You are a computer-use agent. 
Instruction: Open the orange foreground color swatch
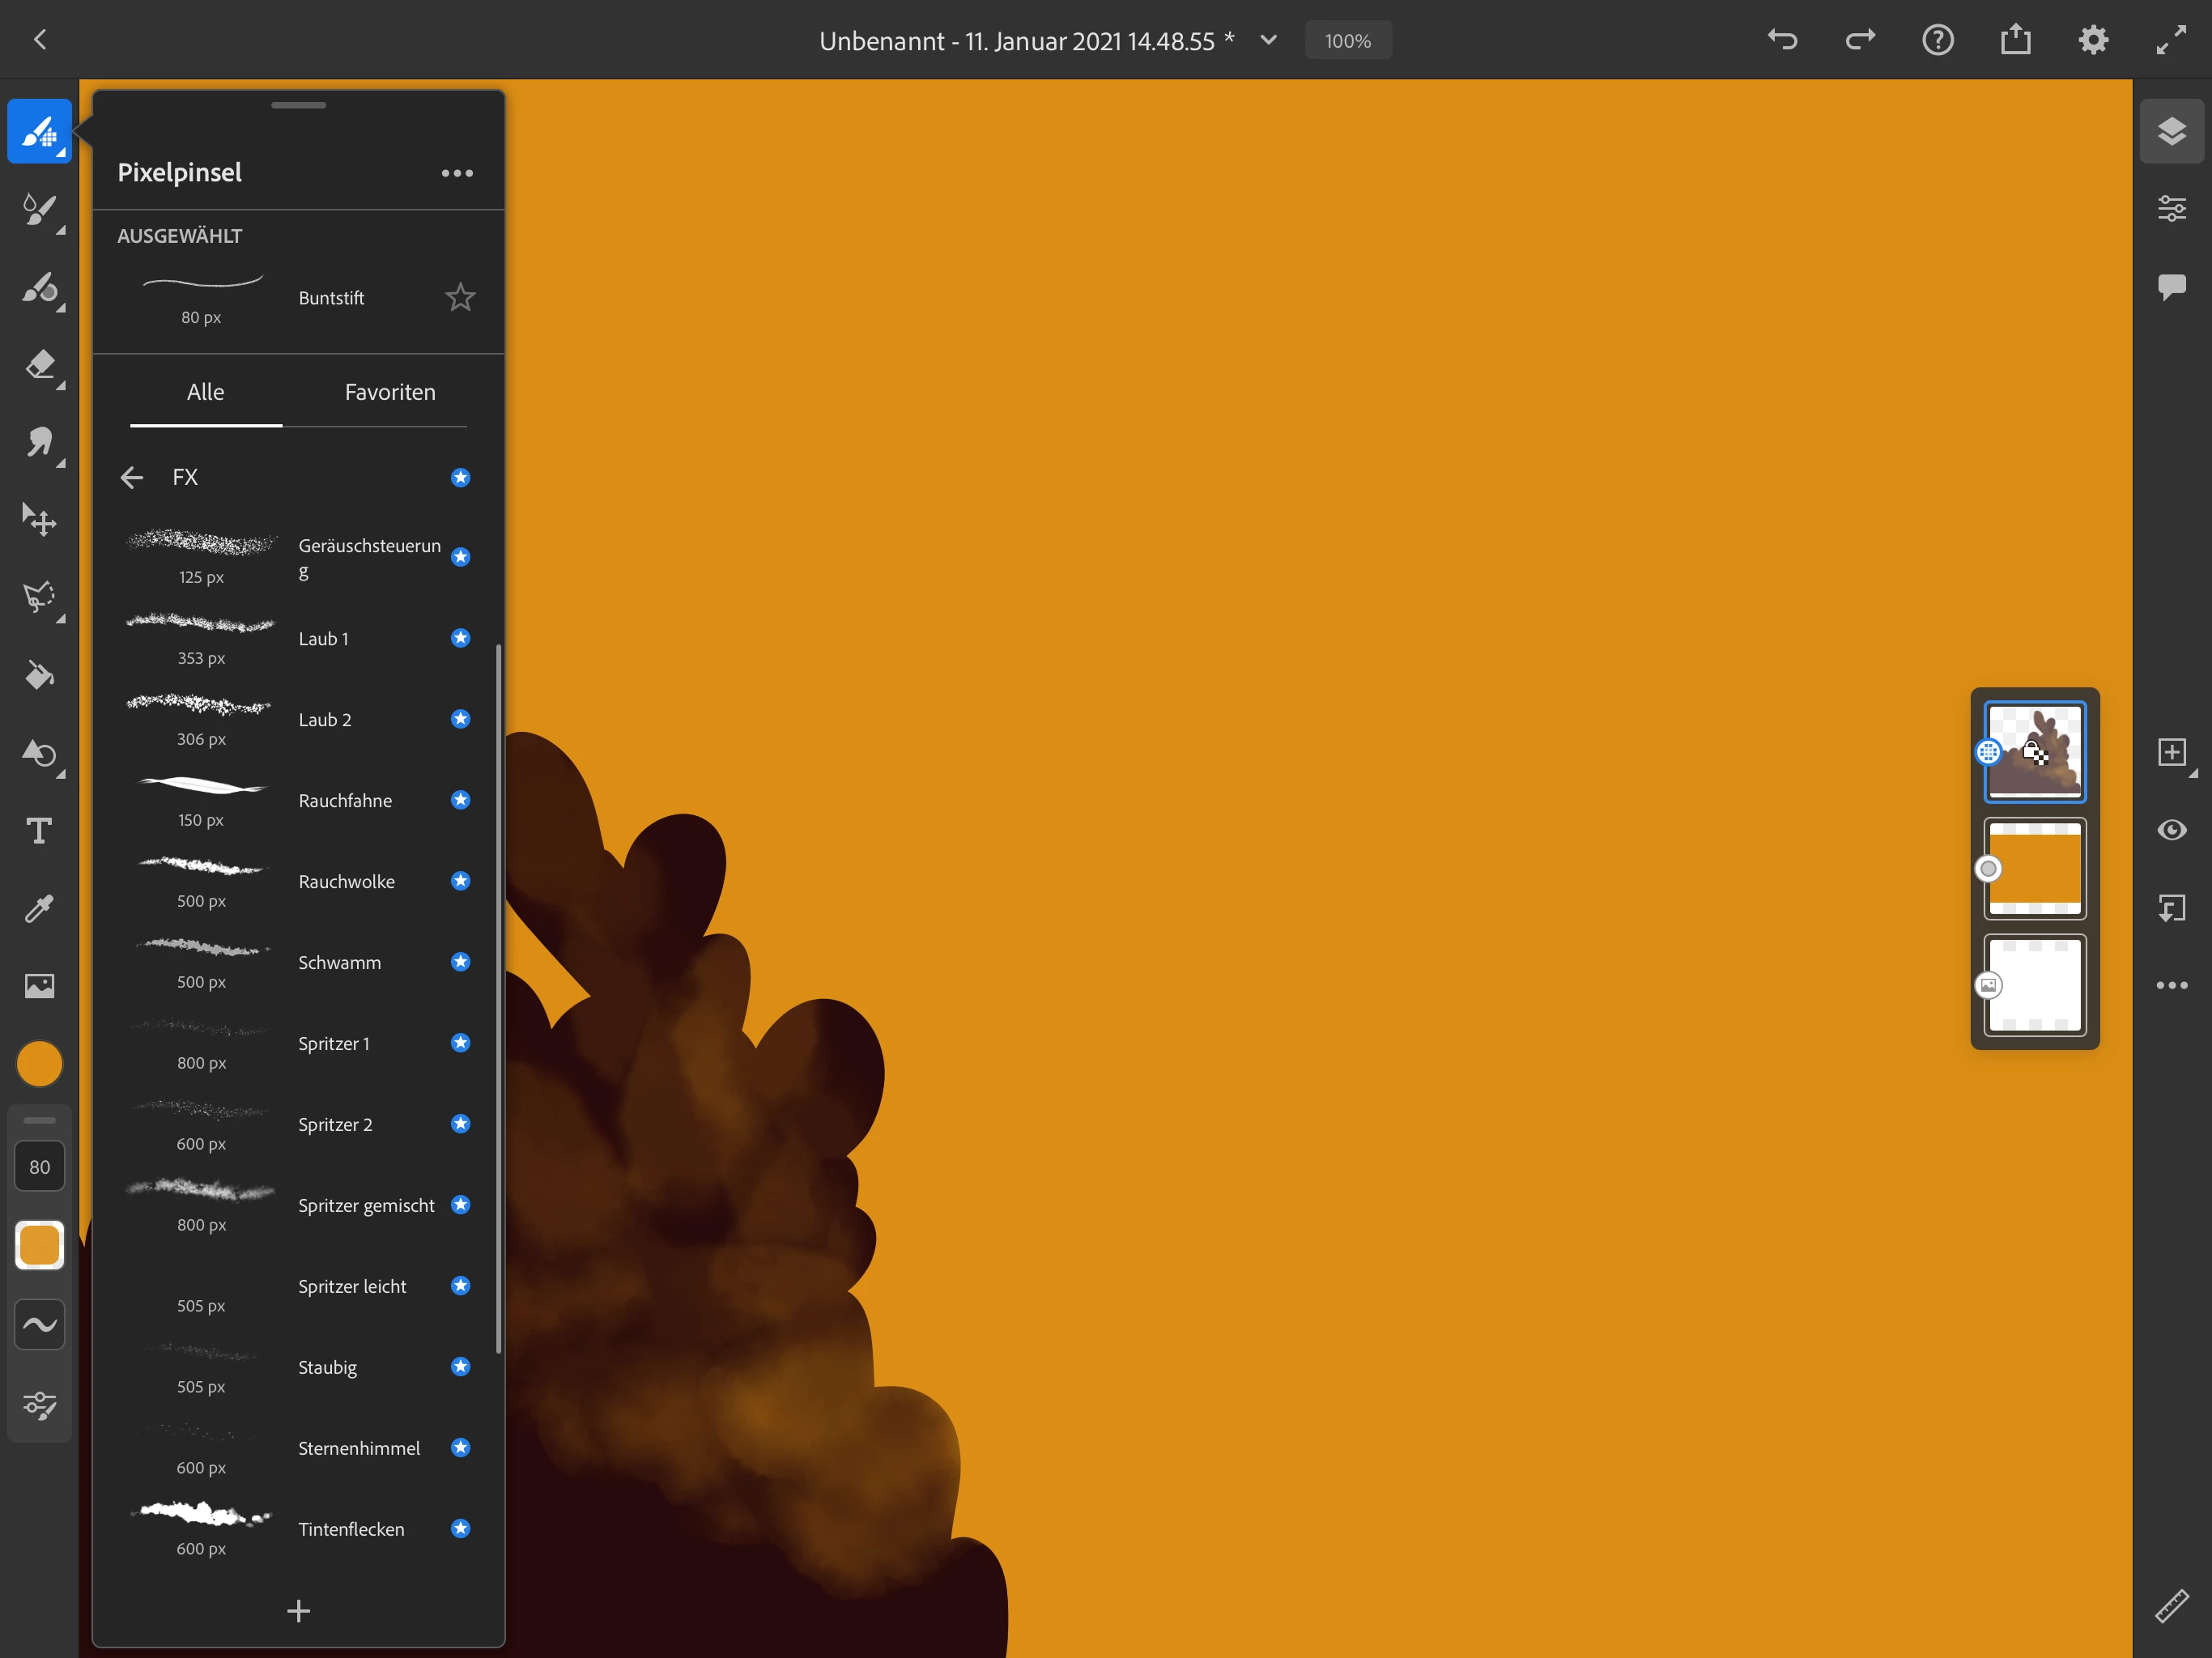pyautogui.click(x=39, y=1063)
